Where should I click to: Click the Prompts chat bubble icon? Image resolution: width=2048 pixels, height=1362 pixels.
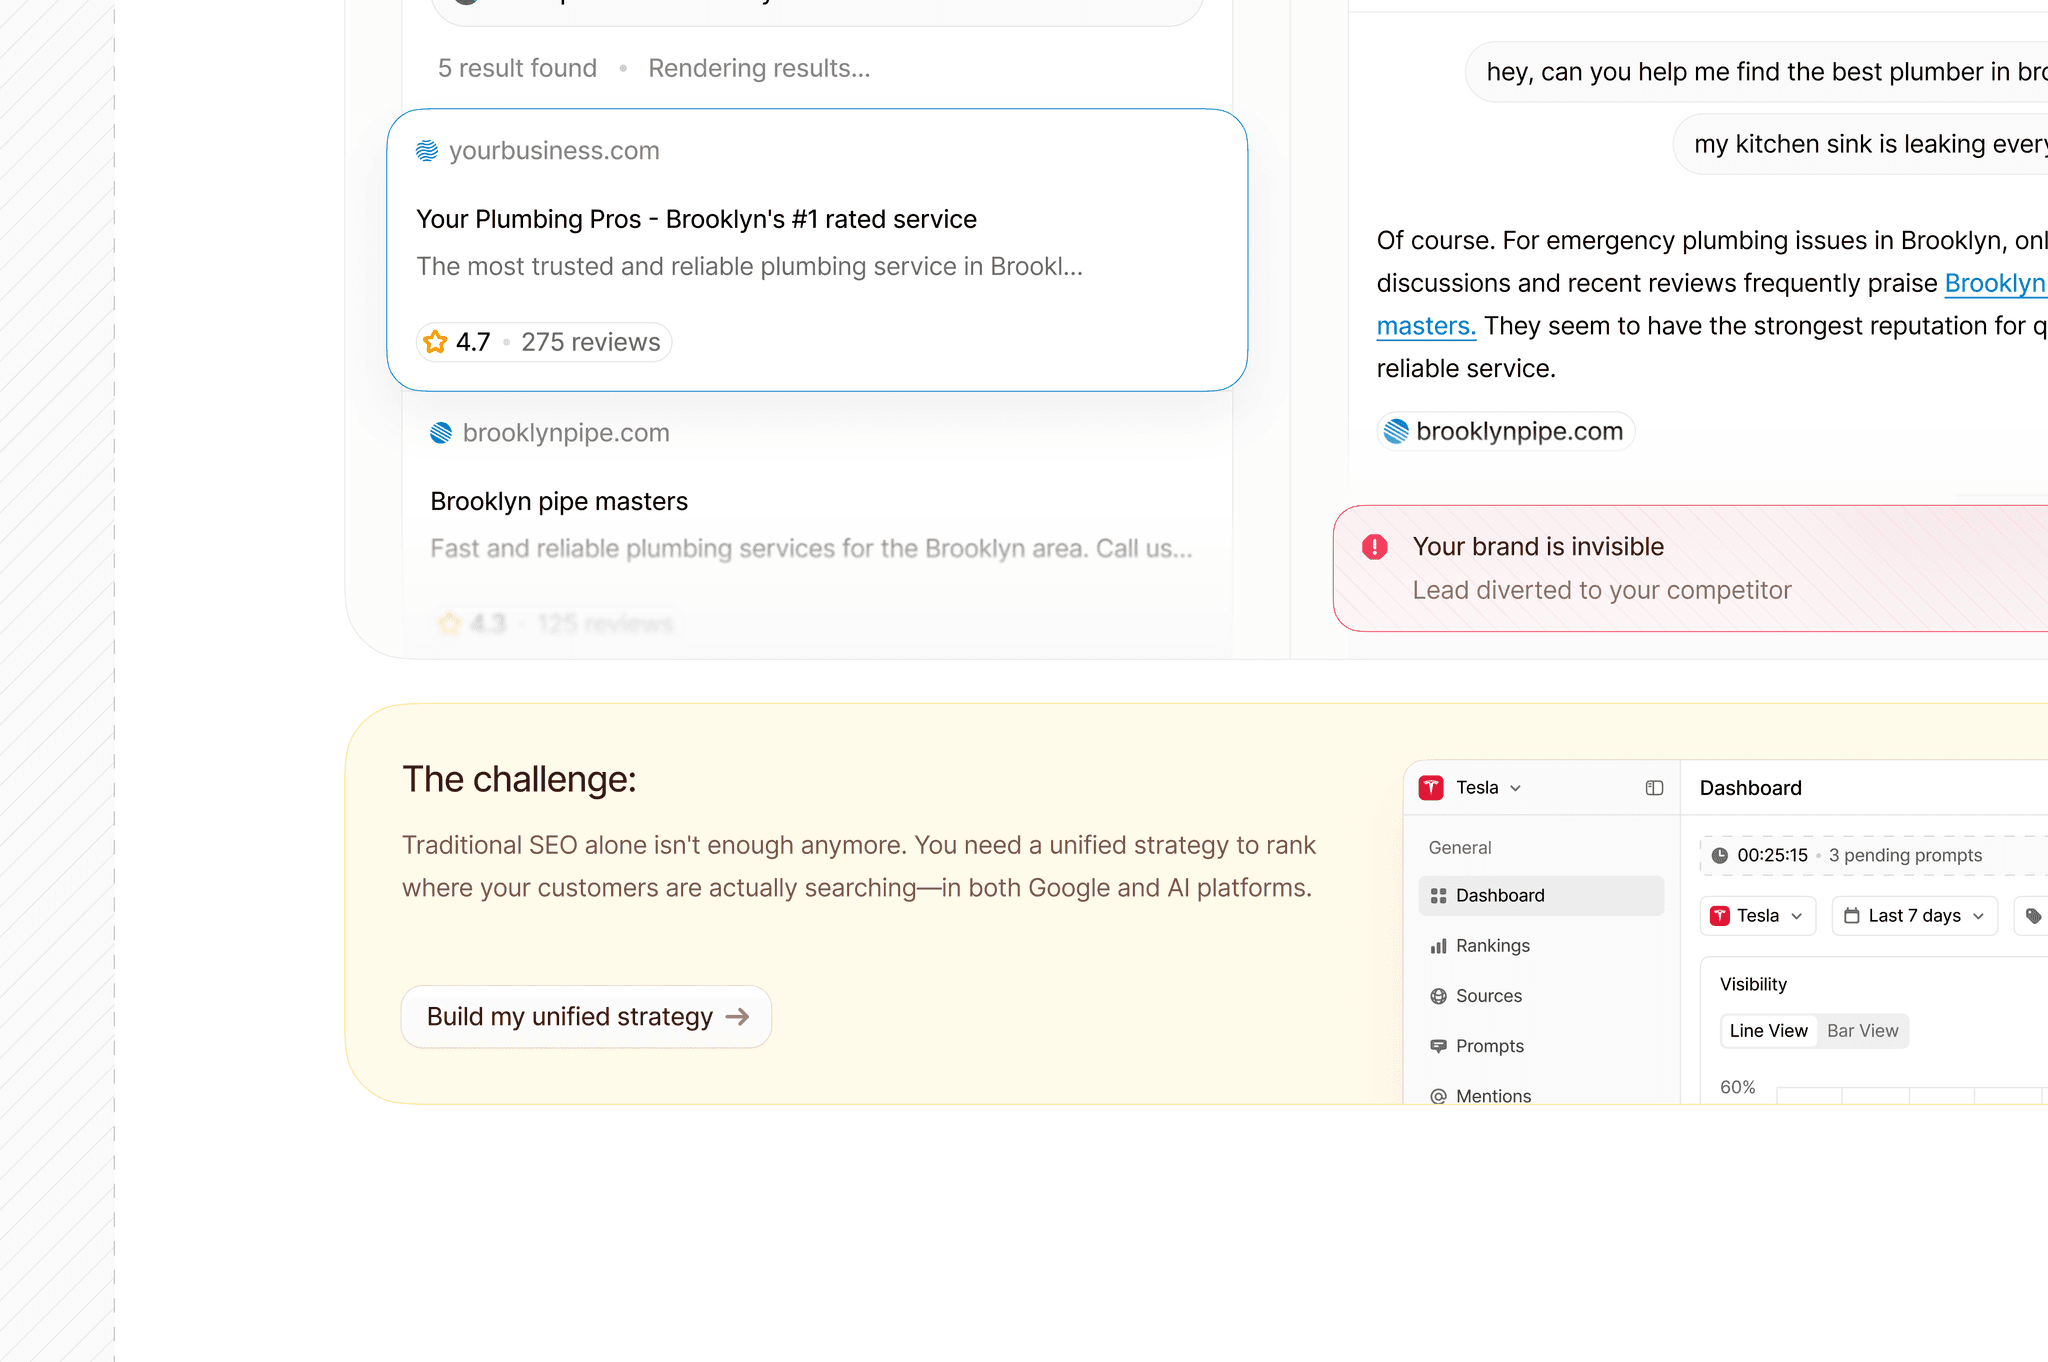coord(1438,1046)
